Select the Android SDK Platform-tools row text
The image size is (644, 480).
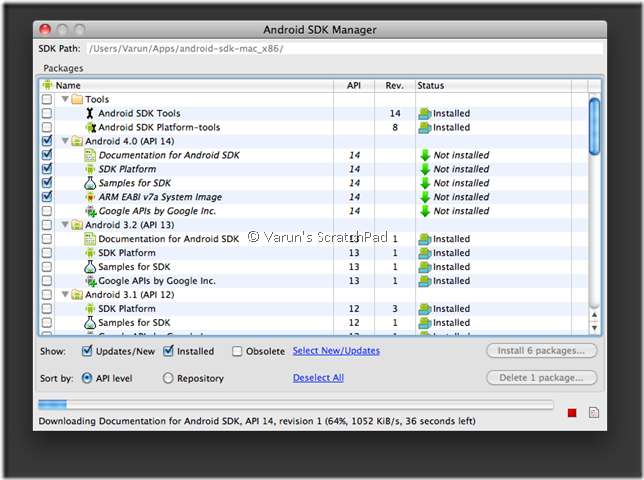[159, 127]
